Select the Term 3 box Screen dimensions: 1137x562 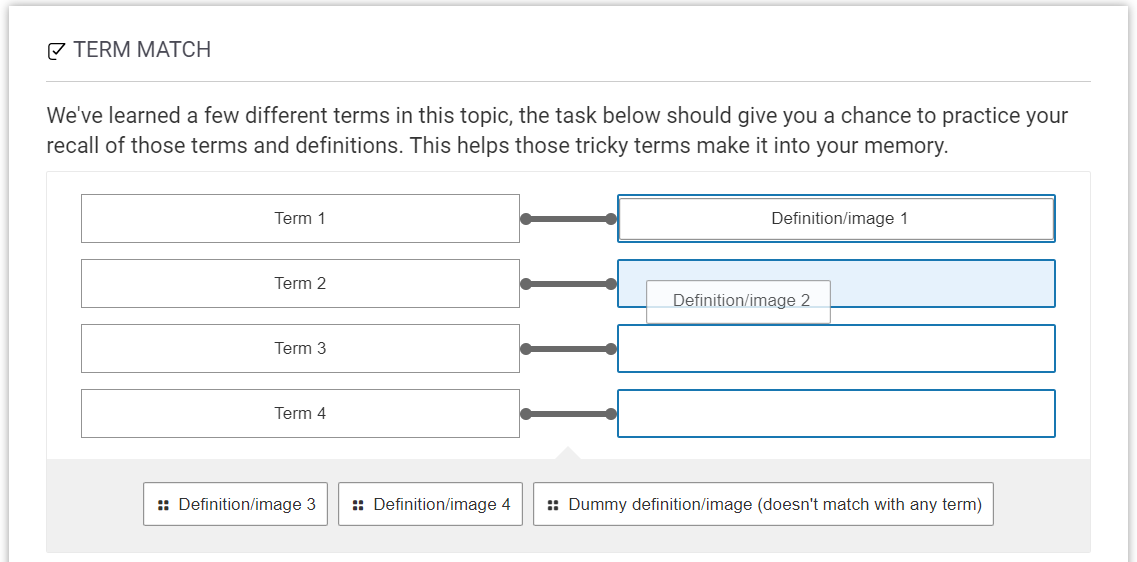point(300,348)
